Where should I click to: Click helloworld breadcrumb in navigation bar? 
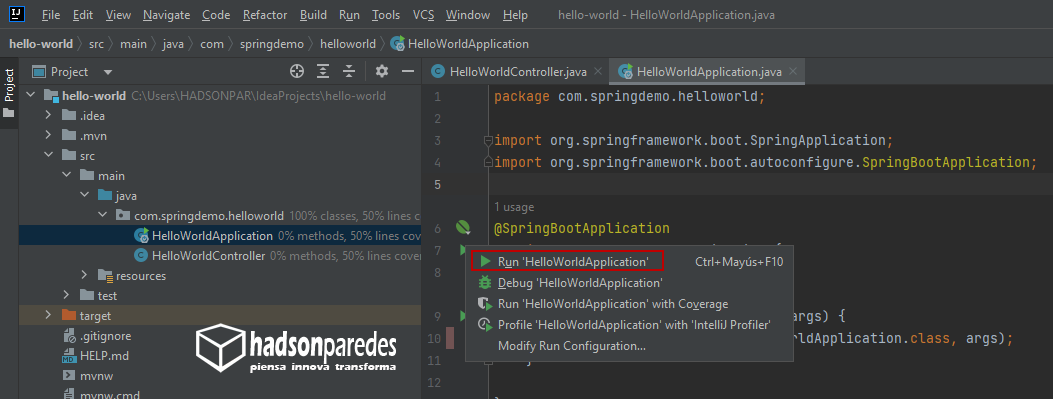coord(348,44)
